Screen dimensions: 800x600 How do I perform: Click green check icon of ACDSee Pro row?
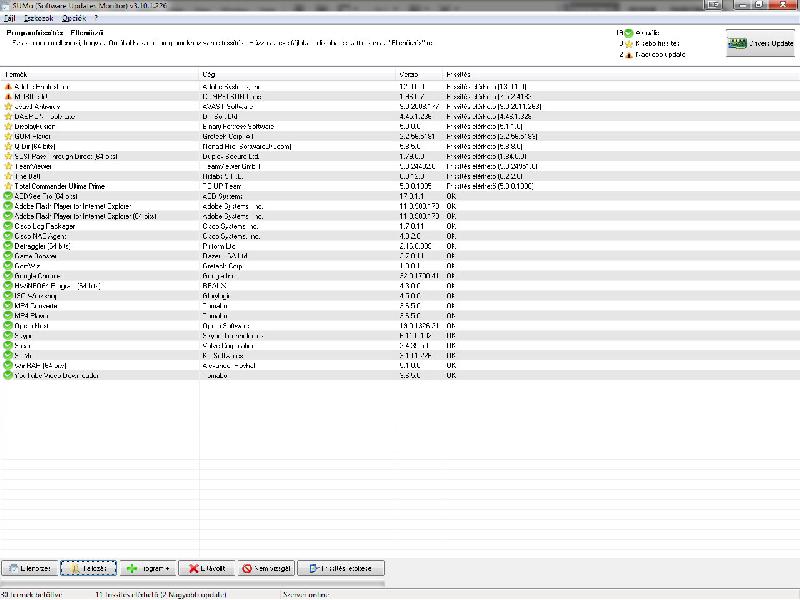(x=8, y=196)
